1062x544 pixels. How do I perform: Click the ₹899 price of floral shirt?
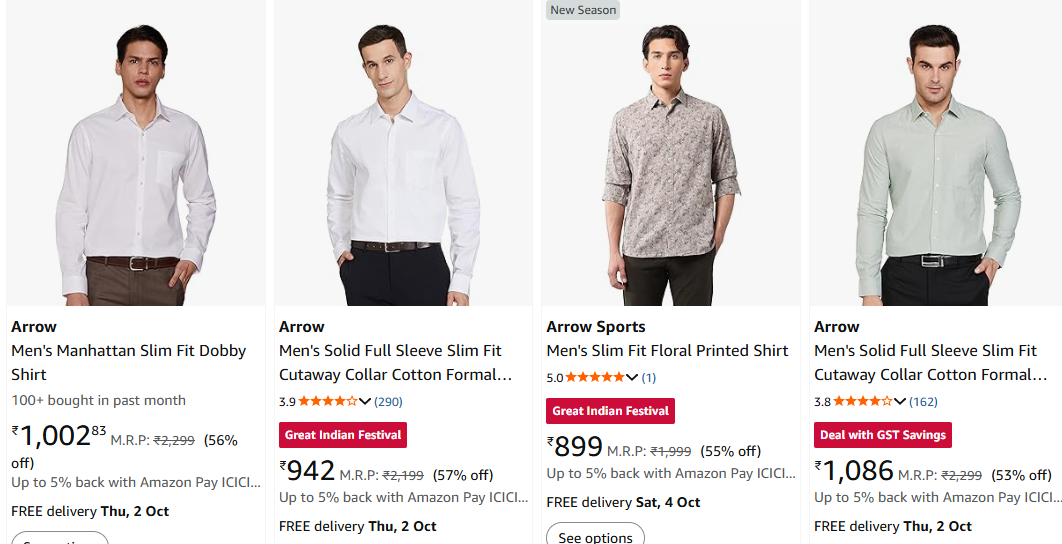(577, 447)
